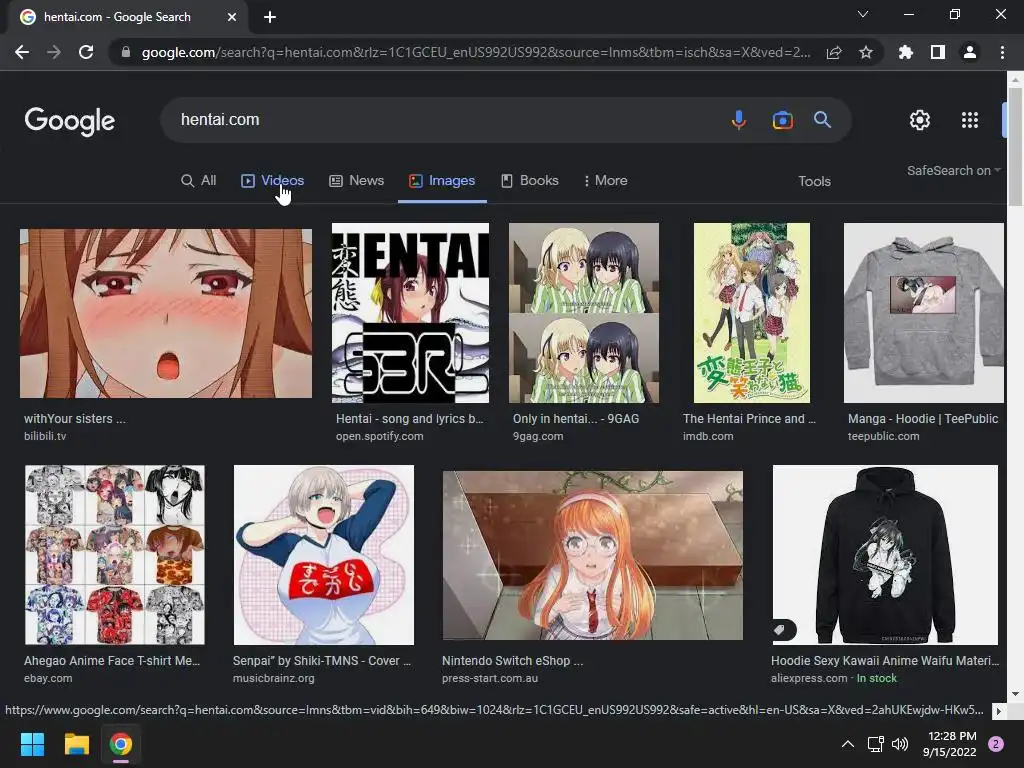
Task: Click the Google logo
Action: coord(70,121)
